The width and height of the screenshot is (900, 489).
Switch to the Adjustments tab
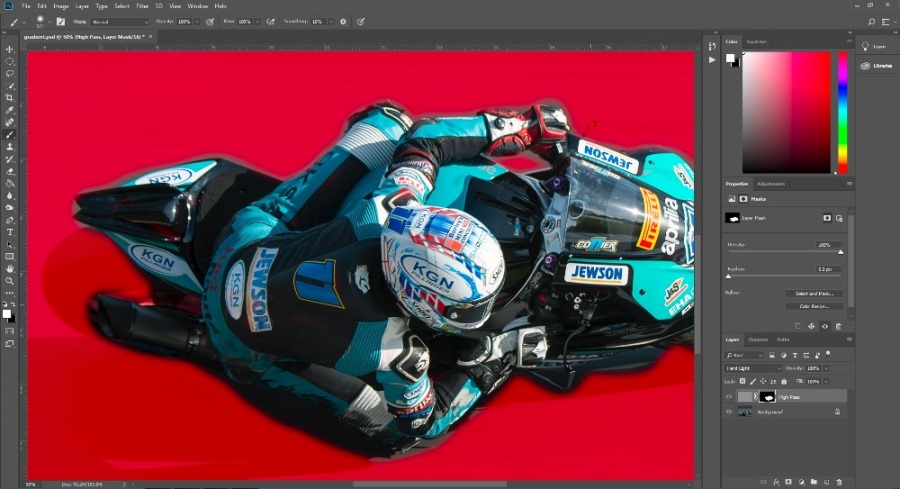(770, 184)
